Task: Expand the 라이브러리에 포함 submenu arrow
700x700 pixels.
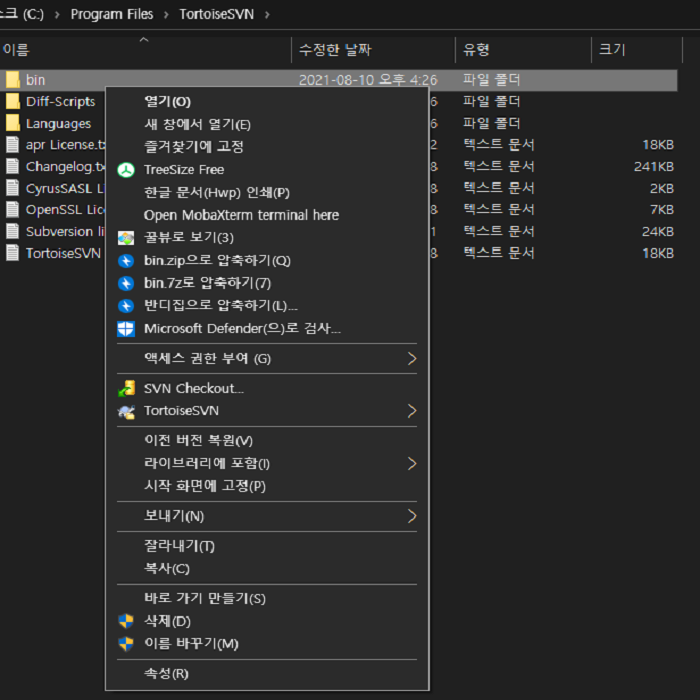Action: 412,463
